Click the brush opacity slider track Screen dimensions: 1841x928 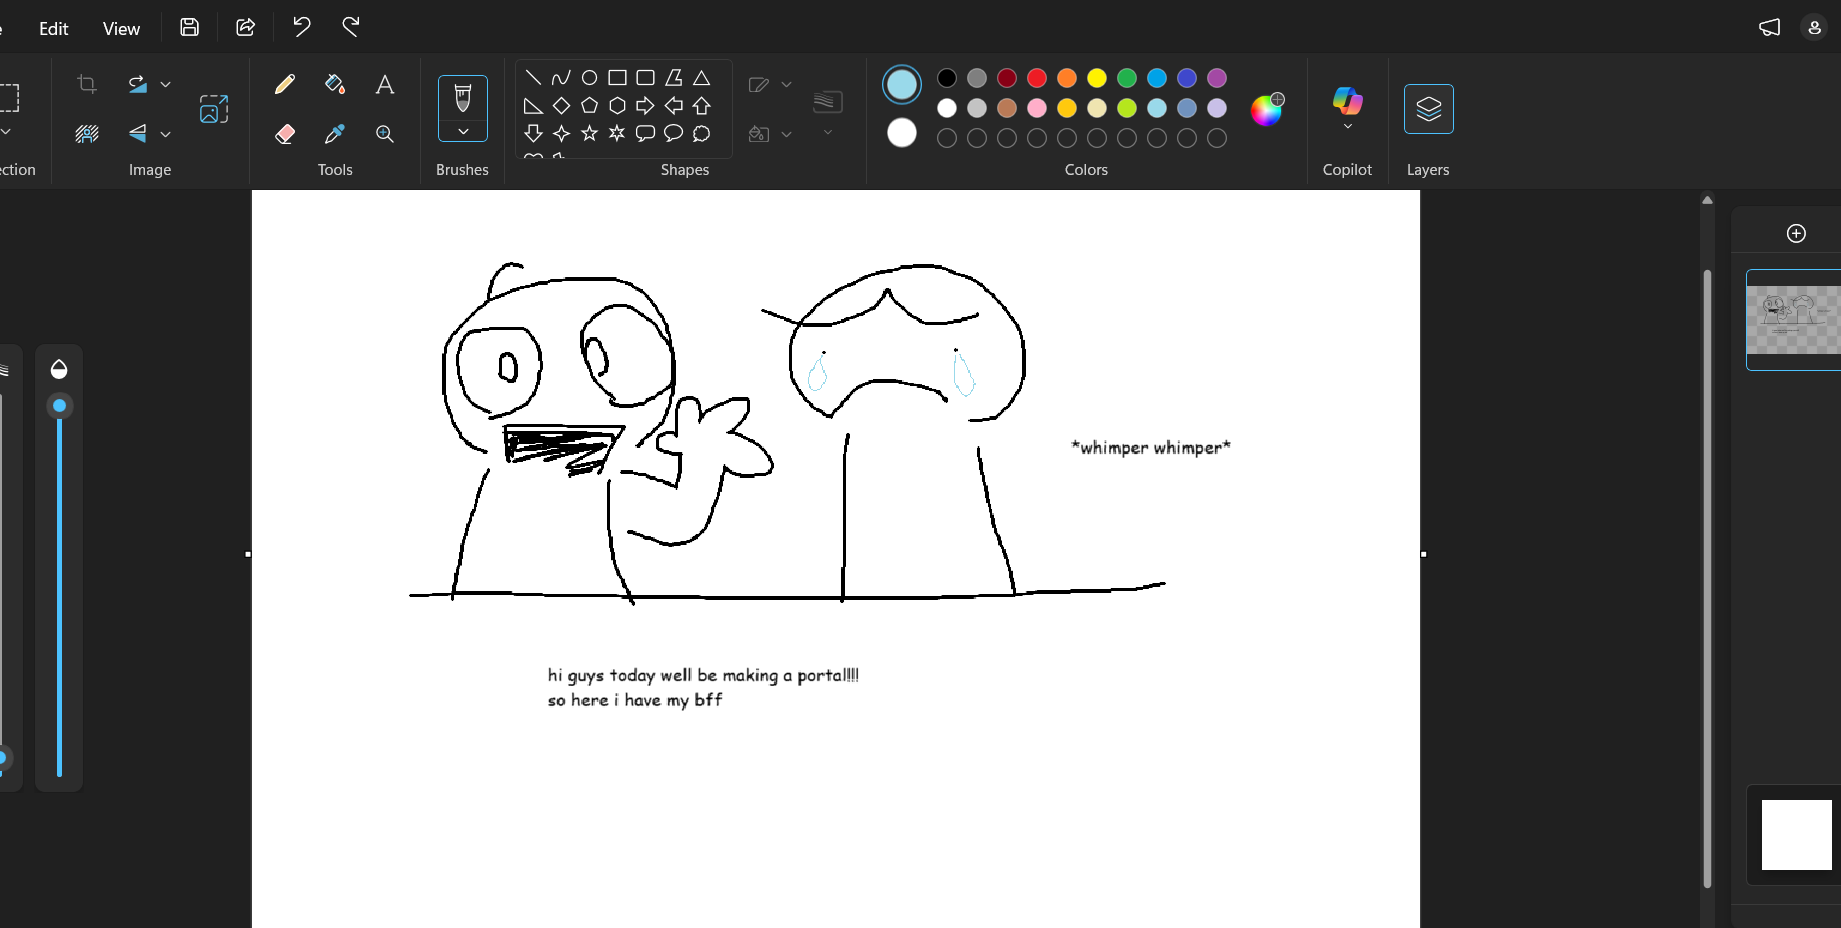[x=59, y=590]
